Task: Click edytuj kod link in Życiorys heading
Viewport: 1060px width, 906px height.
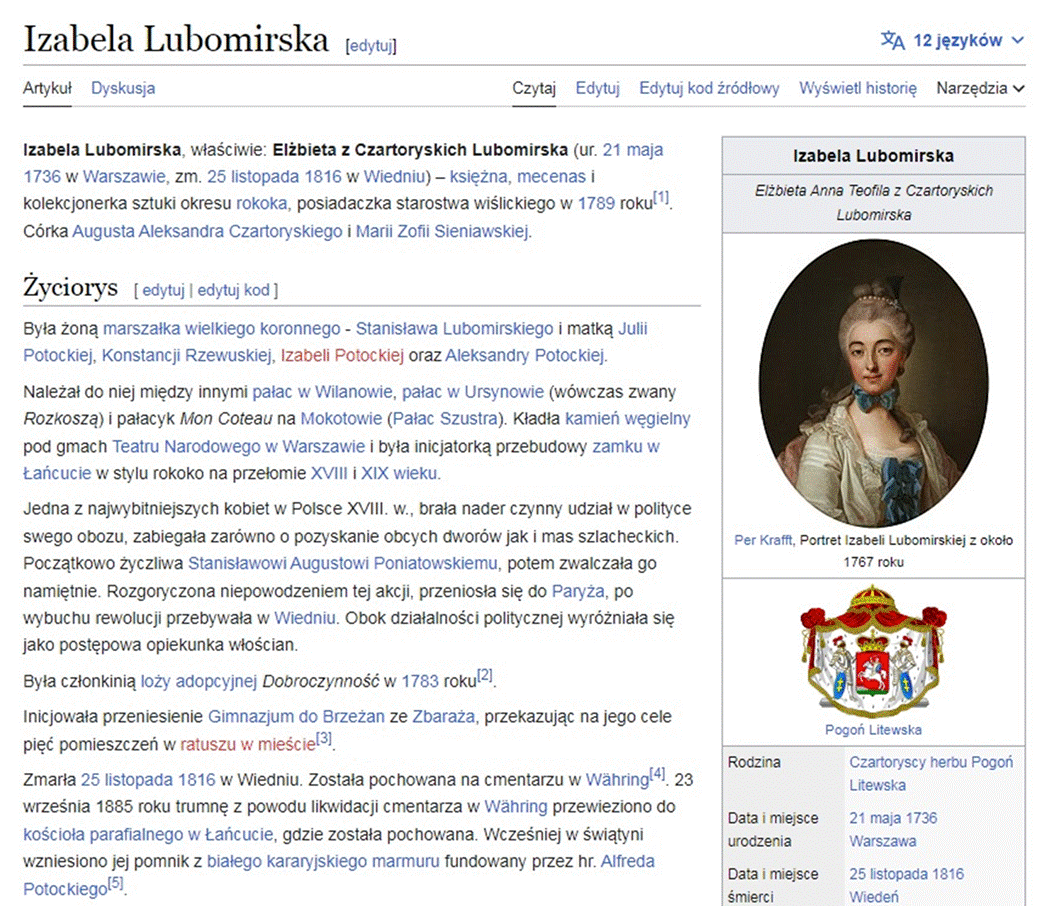Action: (233, 290)
